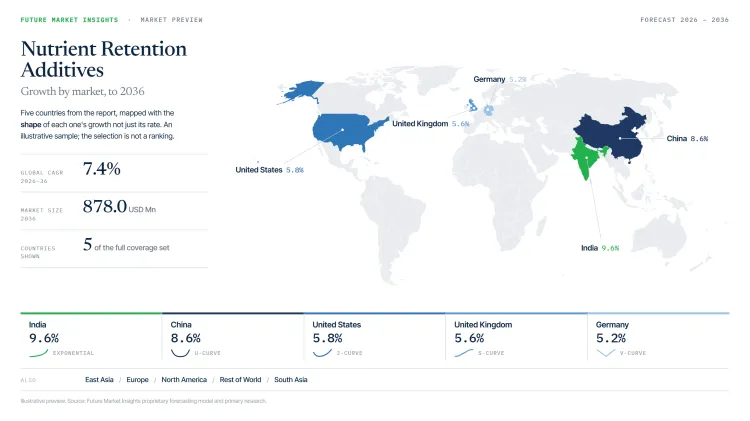Click the India 9.6% map label
750x421 pixels.
coord(600,248)
